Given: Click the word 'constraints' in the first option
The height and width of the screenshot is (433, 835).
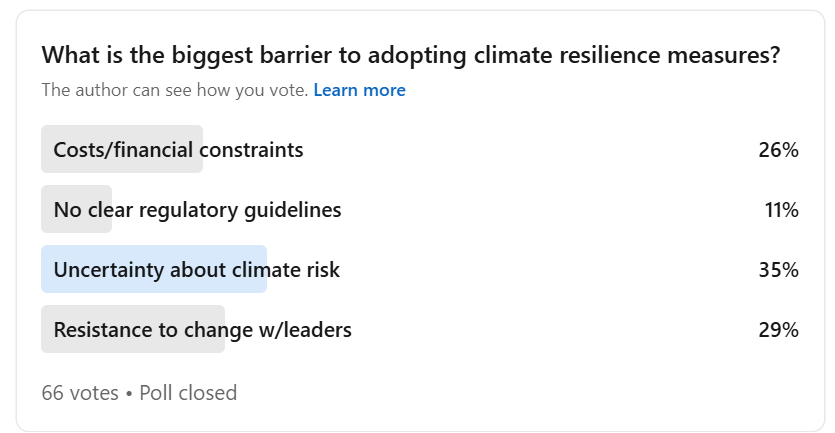Looking at the screenshot, I should tap(251, 150).
